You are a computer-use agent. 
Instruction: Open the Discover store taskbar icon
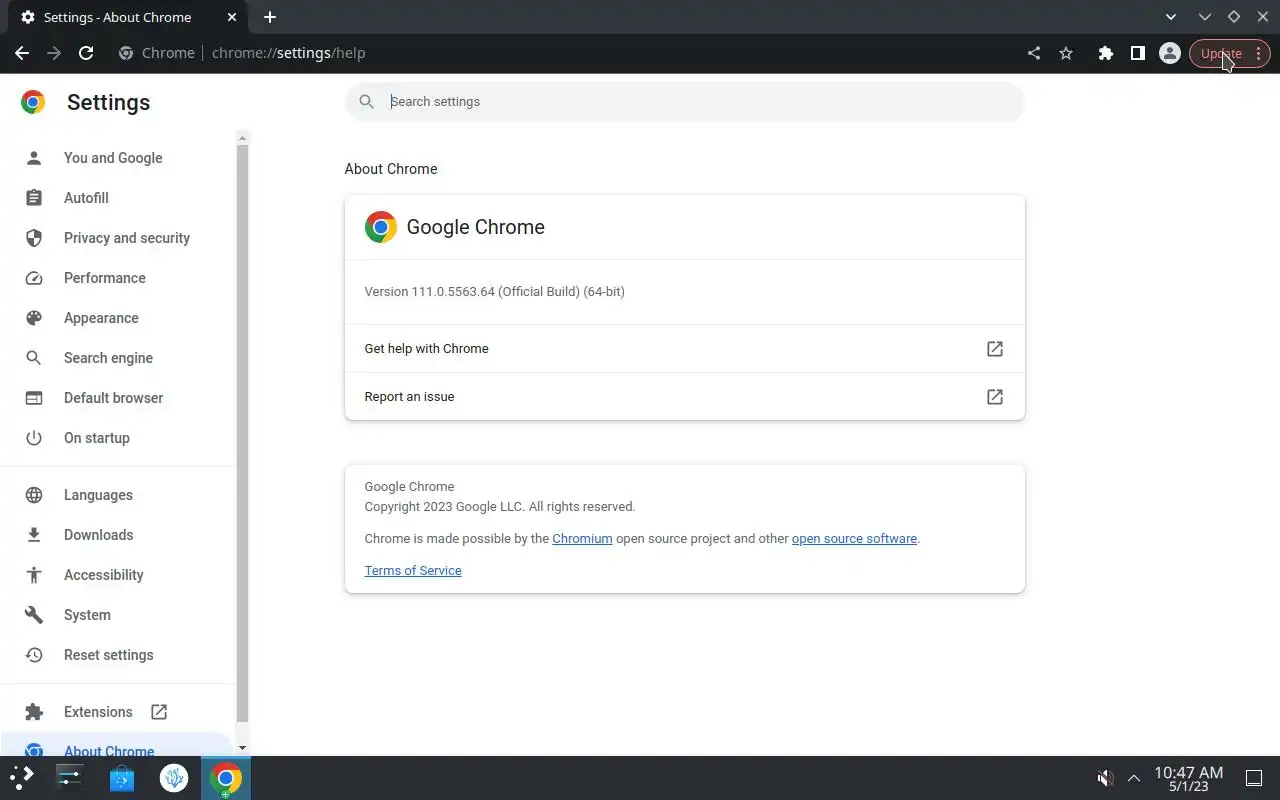(x=122, y=777)
